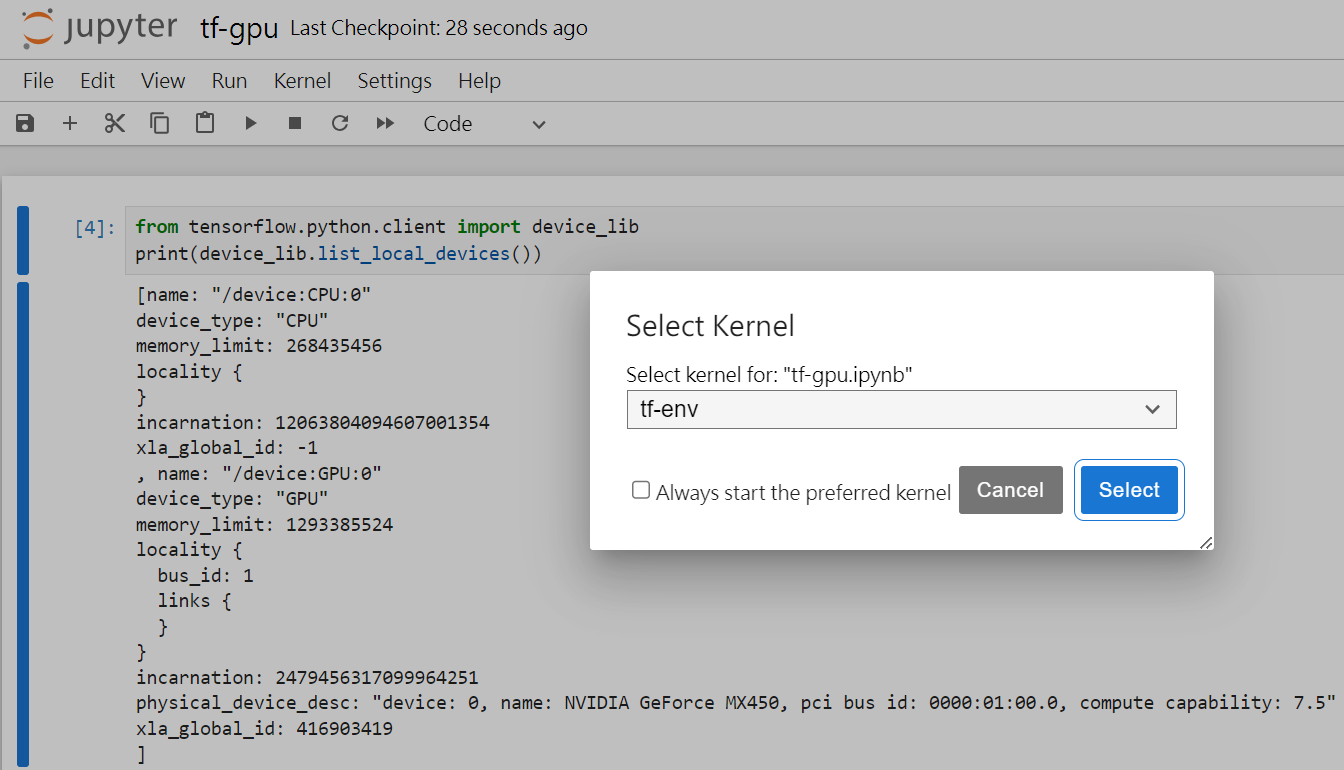Open the Run menu
1344x770 pixels.
pyautogui.click(x=229, y=81)
